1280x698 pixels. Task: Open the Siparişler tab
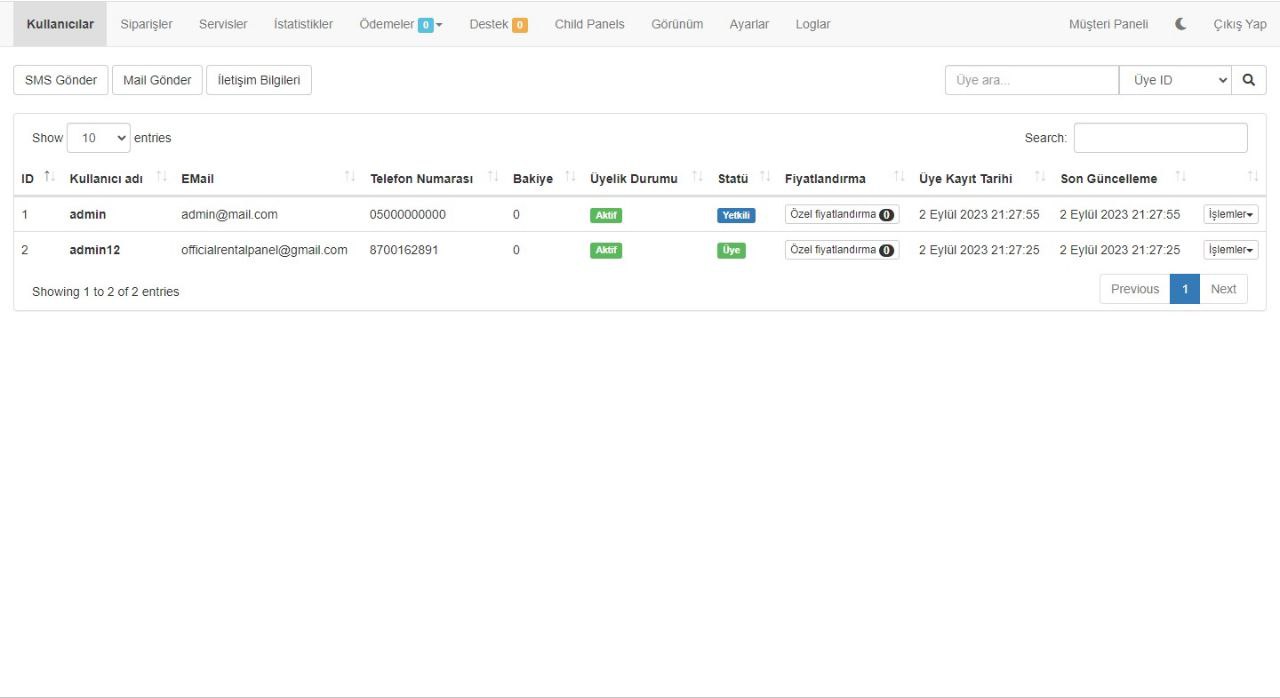(146, 24)
